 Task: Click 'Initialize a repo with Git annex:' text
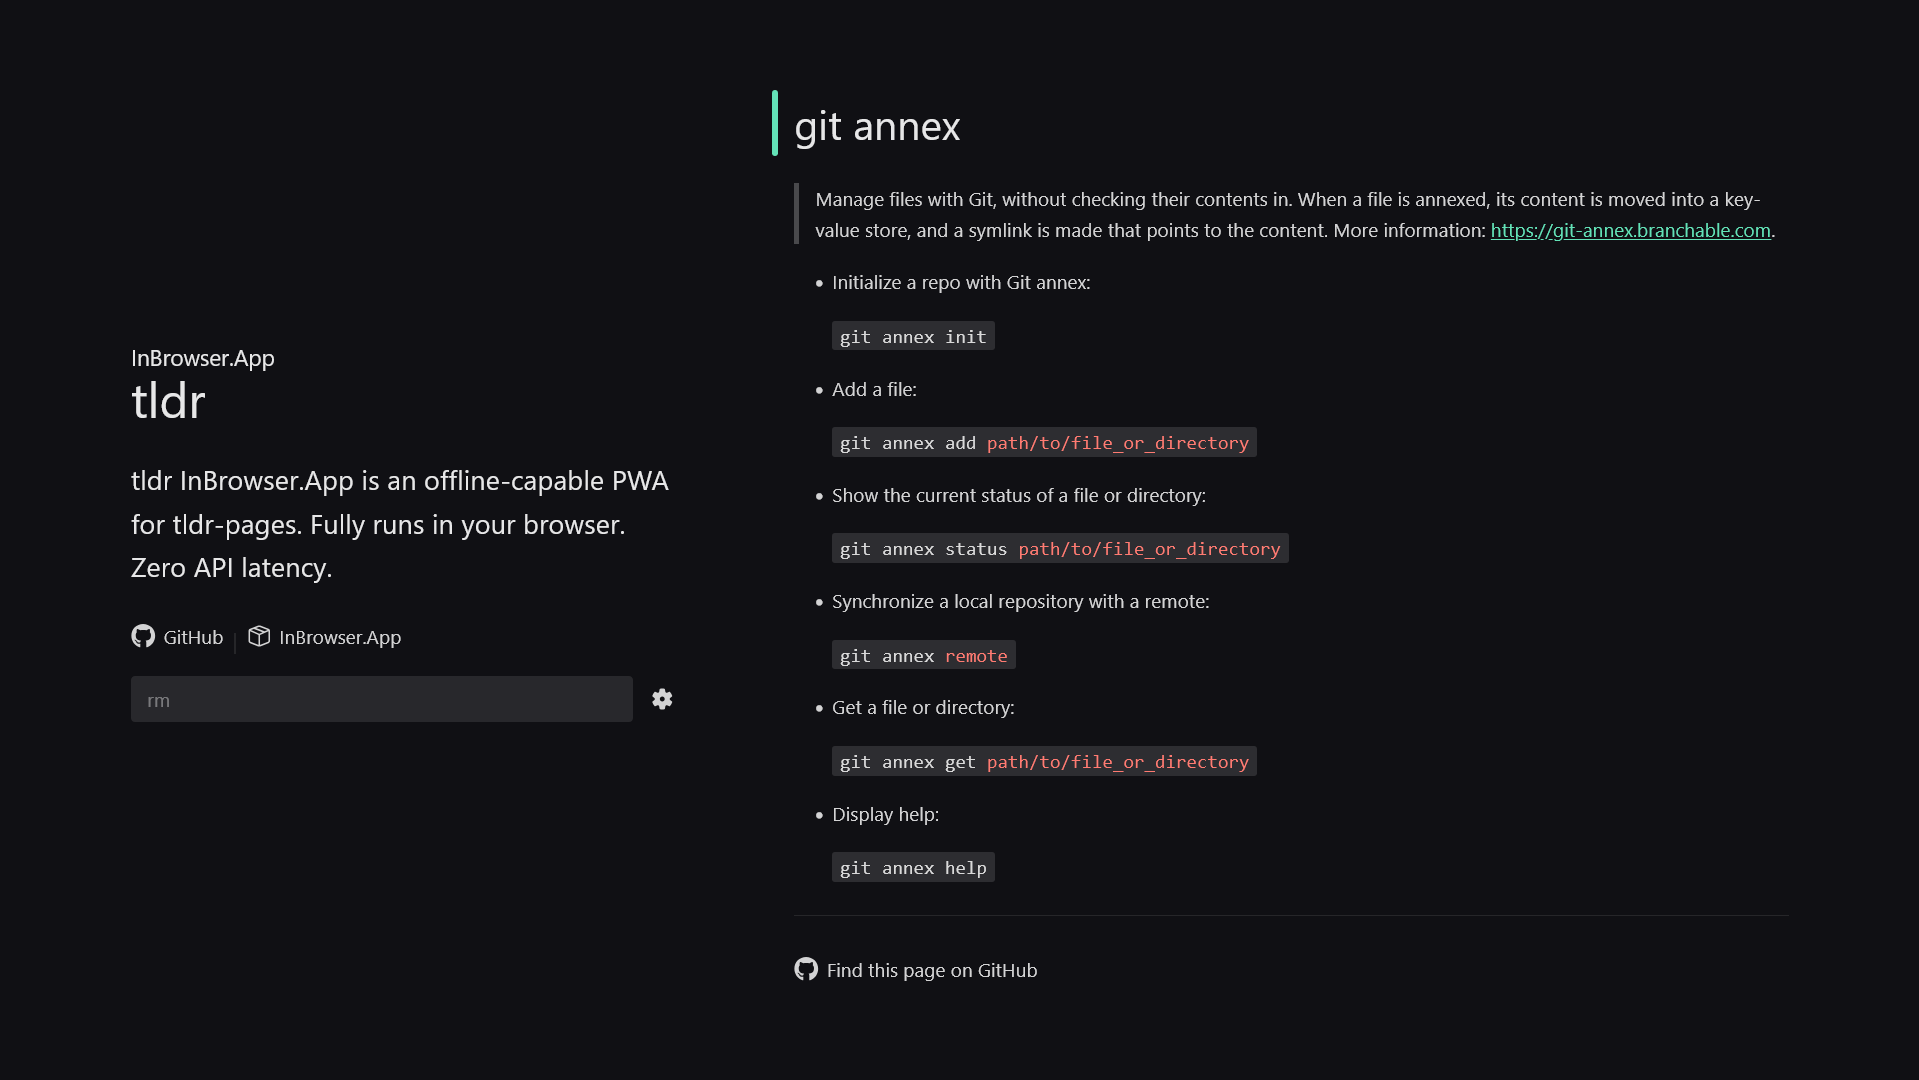click(x=961, y=282)
